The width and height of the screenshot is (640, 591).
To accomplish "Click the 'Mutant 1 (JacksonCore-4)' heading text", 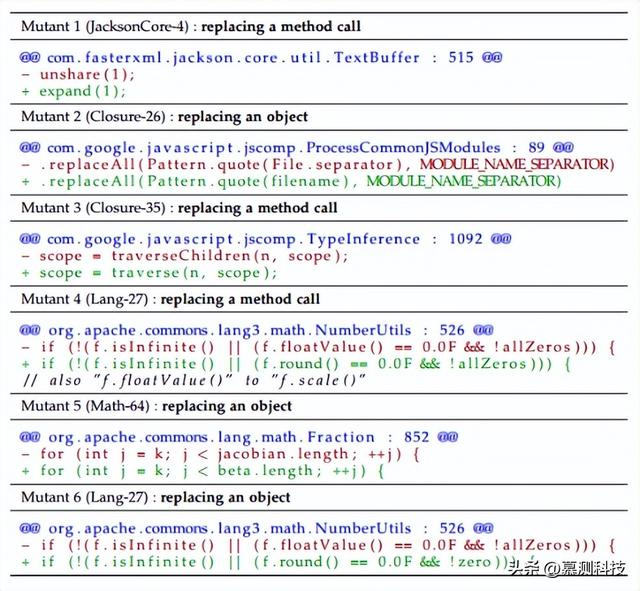I will point(104,27).
